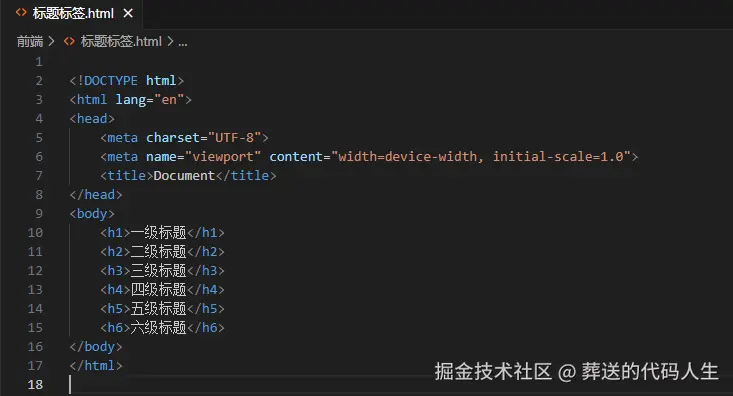This screenshot has width=733, height=396.
Task: Click the title Document text
Action: [x=184, y=176]
